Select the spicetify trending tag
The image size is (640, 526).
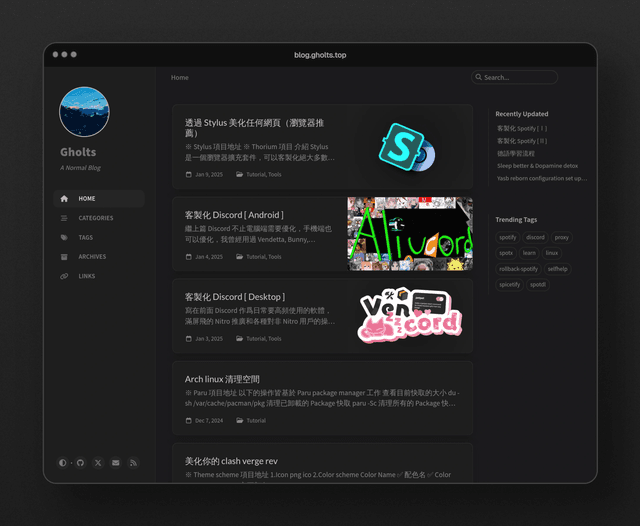(510, 285)
